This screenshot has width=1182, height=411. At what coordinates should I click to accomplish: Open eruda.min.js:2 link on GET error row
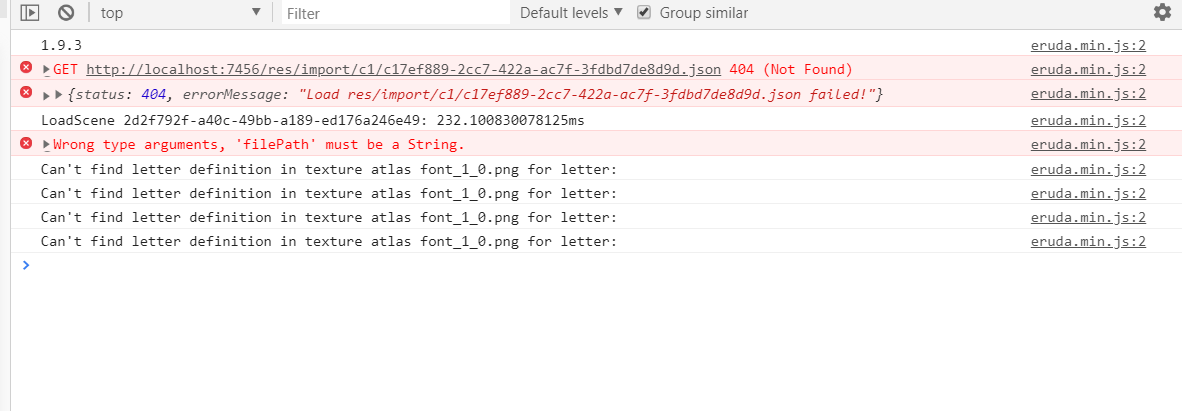click(1088, 69)
